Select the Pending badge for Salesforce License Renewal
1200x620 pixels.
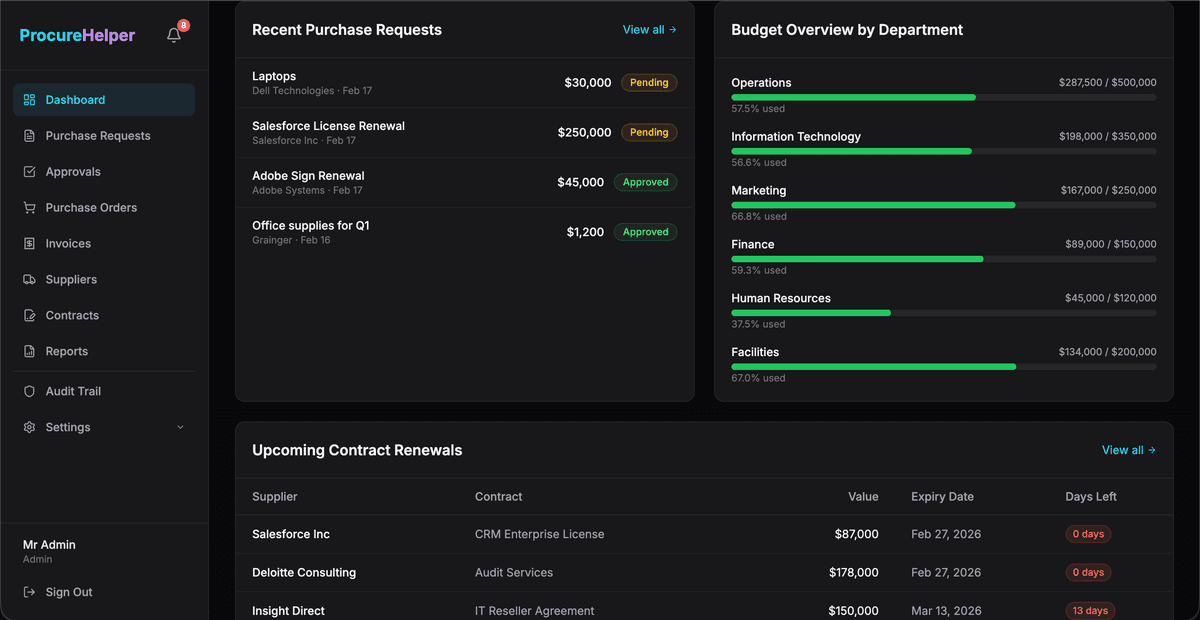coord(648,132)
